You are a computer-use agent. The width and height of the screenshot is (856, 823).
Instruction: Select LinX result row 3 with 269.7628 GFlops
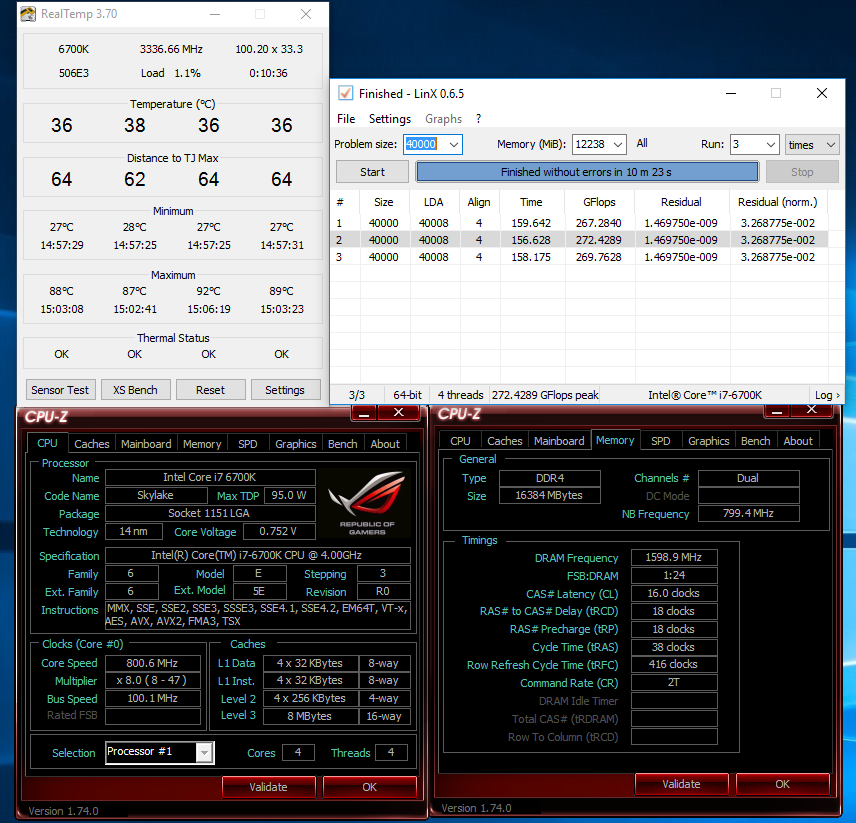580,257
